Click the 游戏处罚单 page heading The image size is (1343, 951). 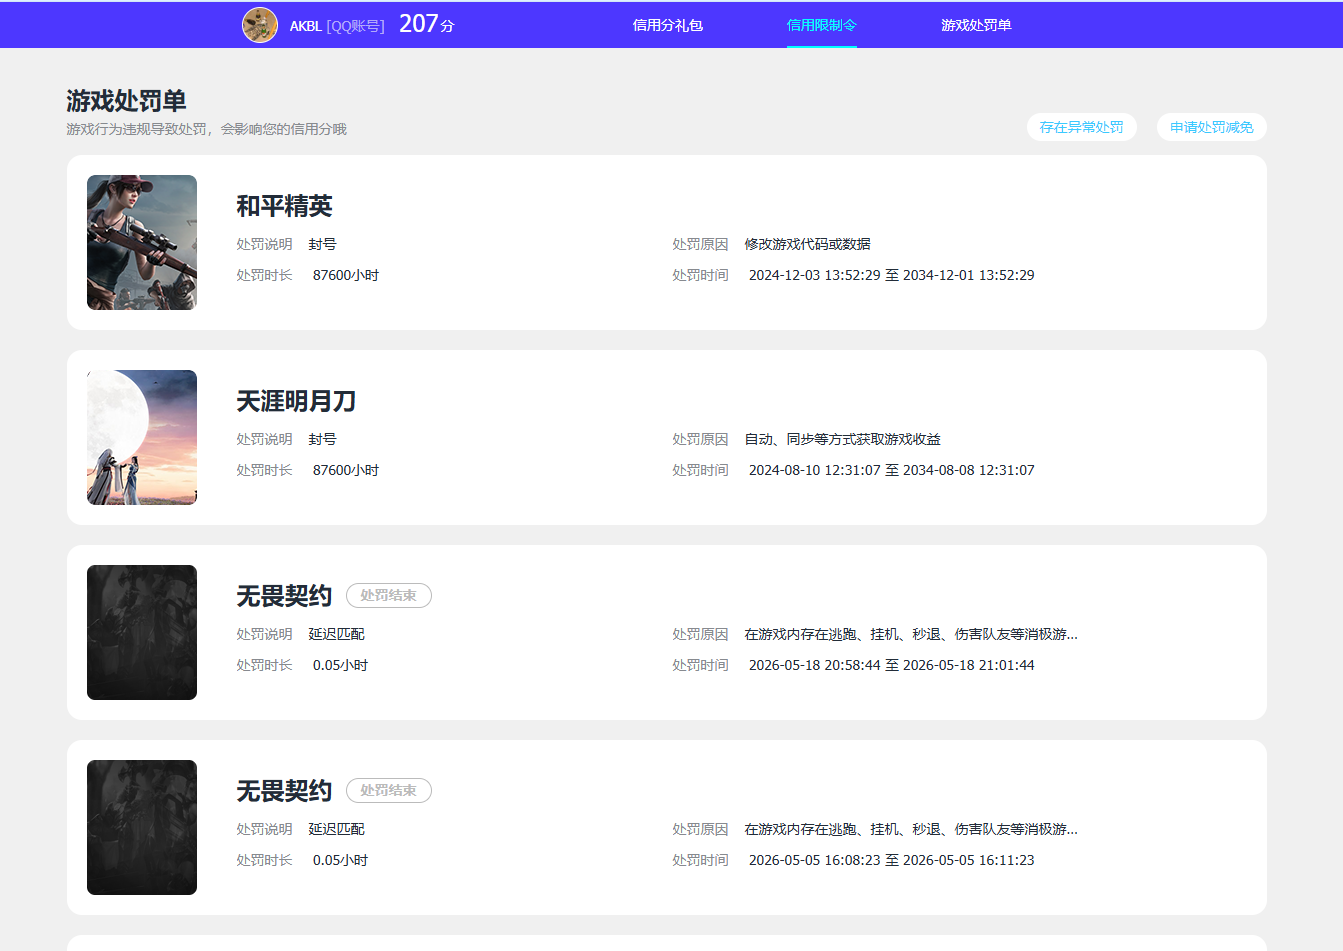tap(126, 101)
